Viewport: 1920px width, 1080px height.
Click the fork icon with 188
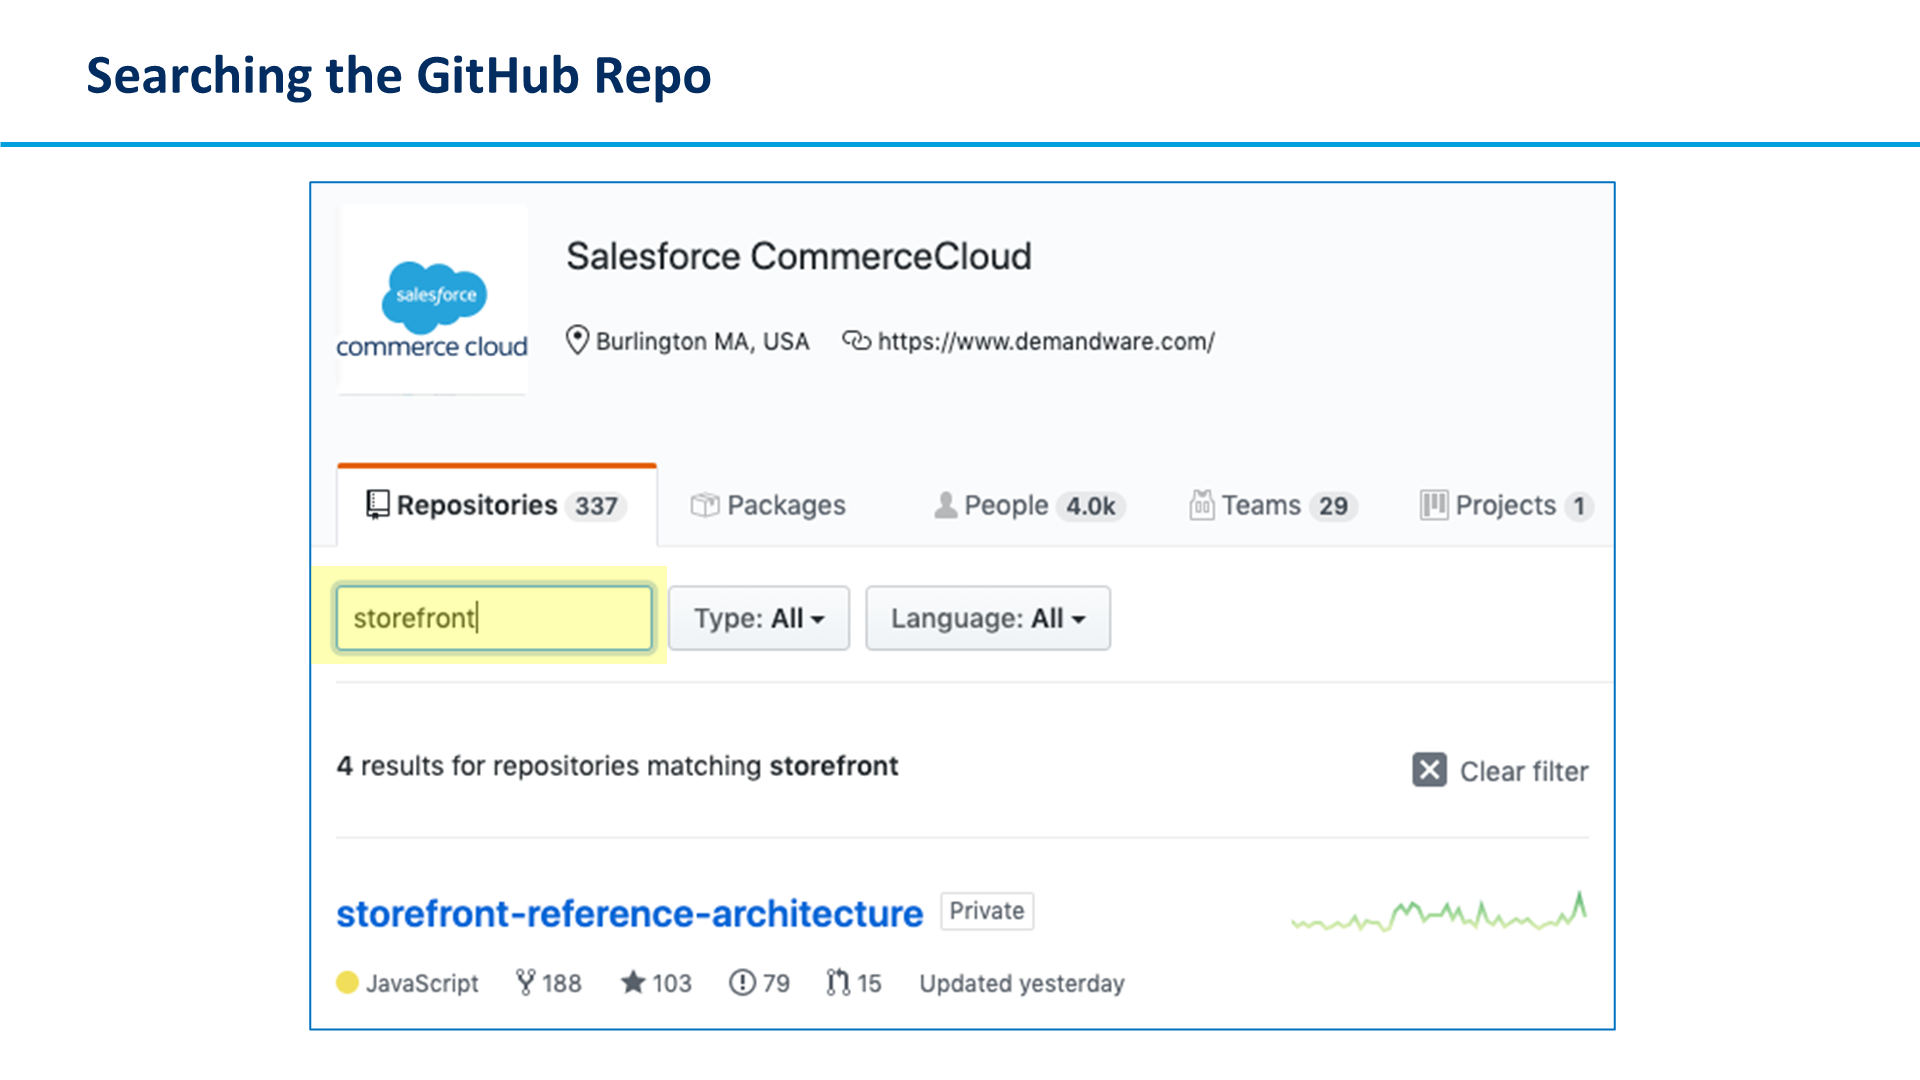click(x=525, y=983)
